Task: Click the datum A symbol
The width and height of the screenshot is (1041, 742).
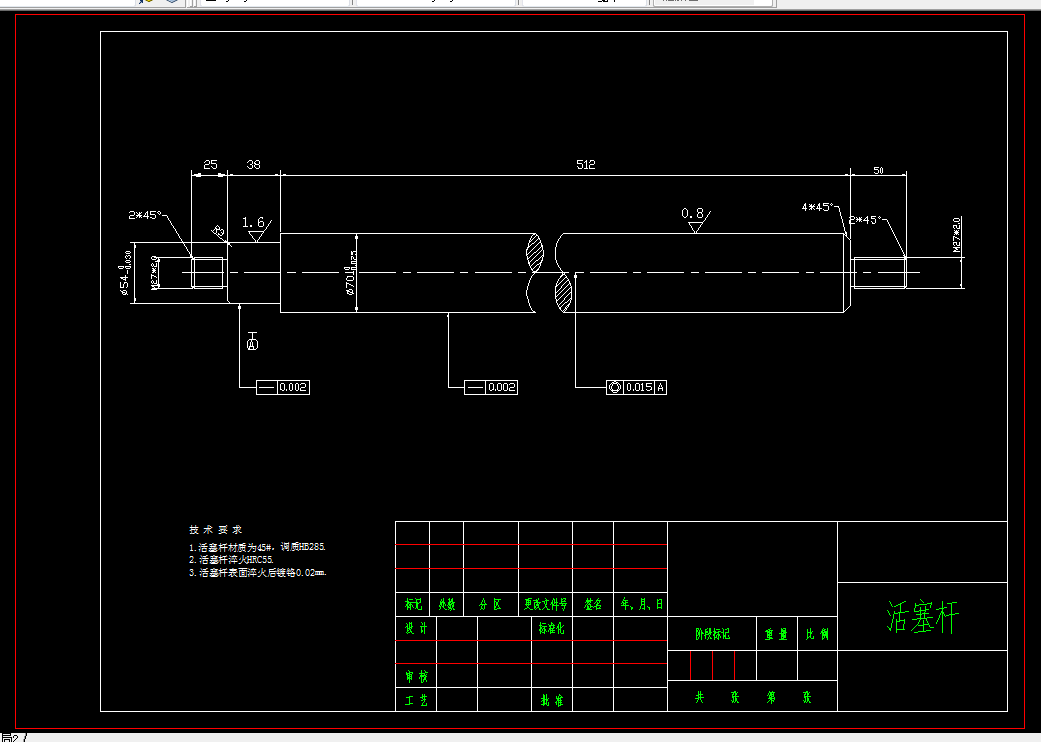Action: point(252,341)
